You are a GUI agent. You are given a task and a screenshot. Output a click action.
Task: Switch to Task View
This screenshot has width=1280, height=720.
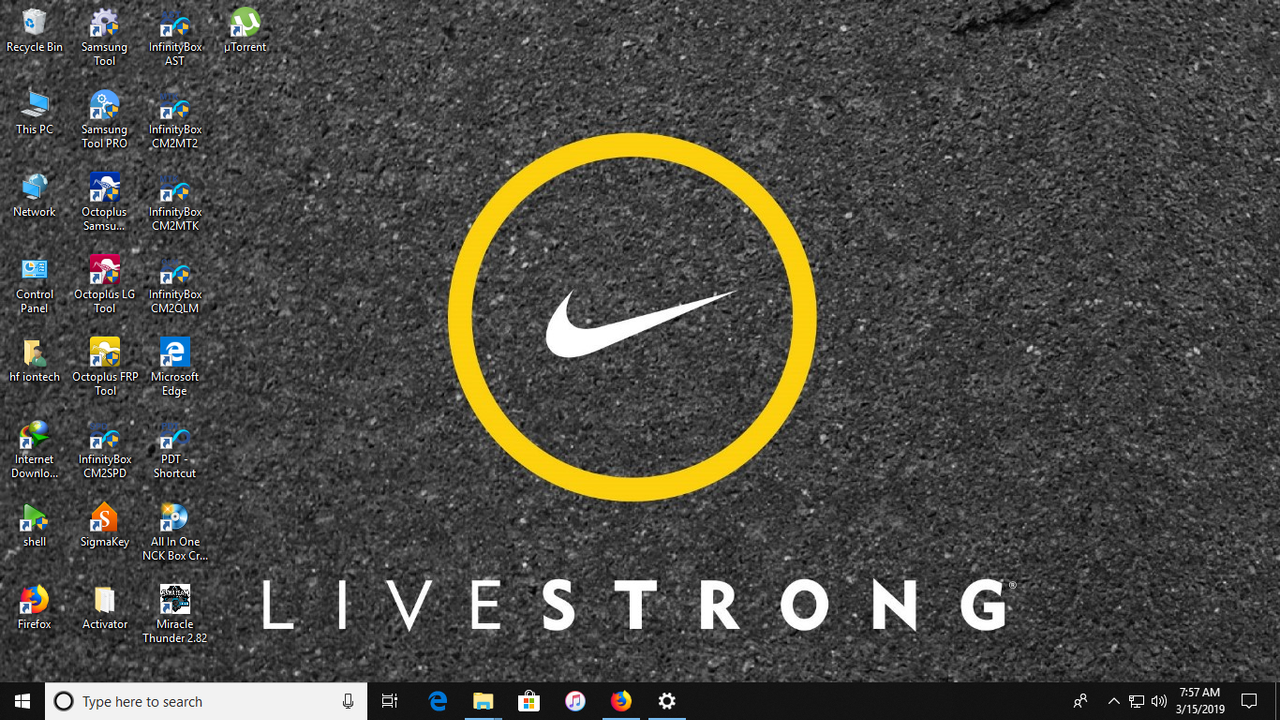click(389, 701)
